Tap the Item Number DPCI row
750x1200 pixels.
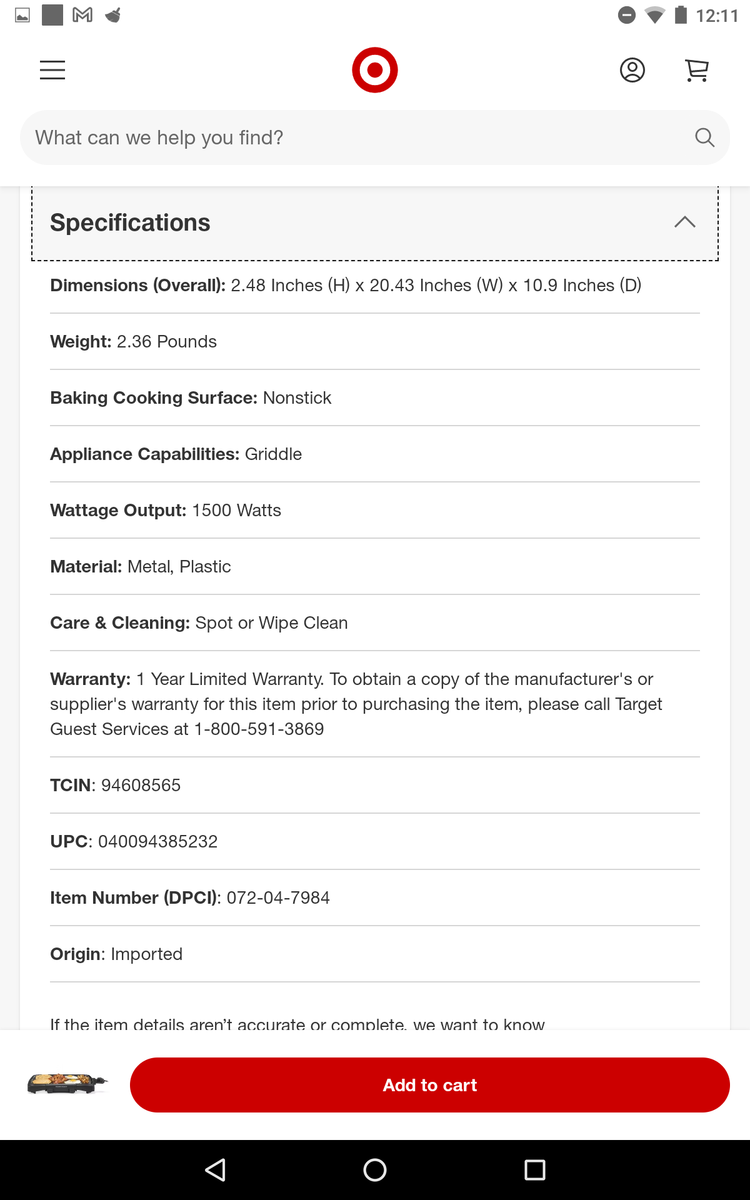pyautogui.click(x=375, y=897)
